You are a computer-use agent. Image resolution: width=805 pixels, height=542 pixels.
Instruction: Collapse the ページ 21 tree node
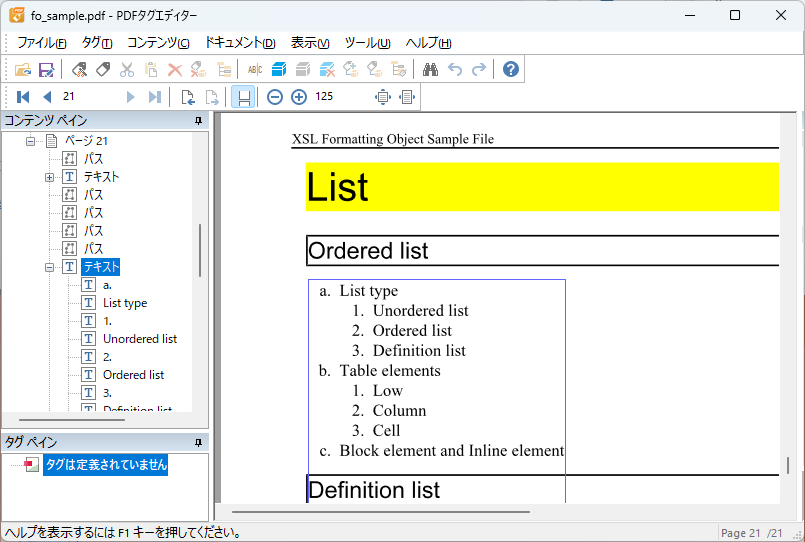tap(31, 141)
